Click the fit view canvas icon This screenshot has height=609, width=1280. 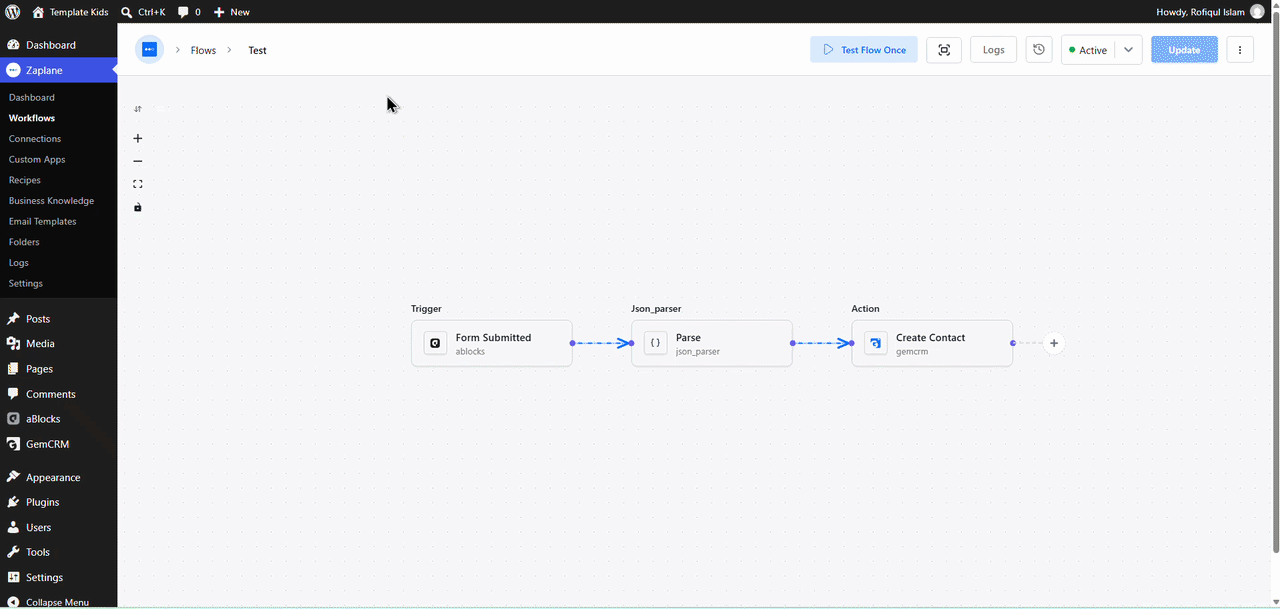pyautogui.click(x=138, y=184)
